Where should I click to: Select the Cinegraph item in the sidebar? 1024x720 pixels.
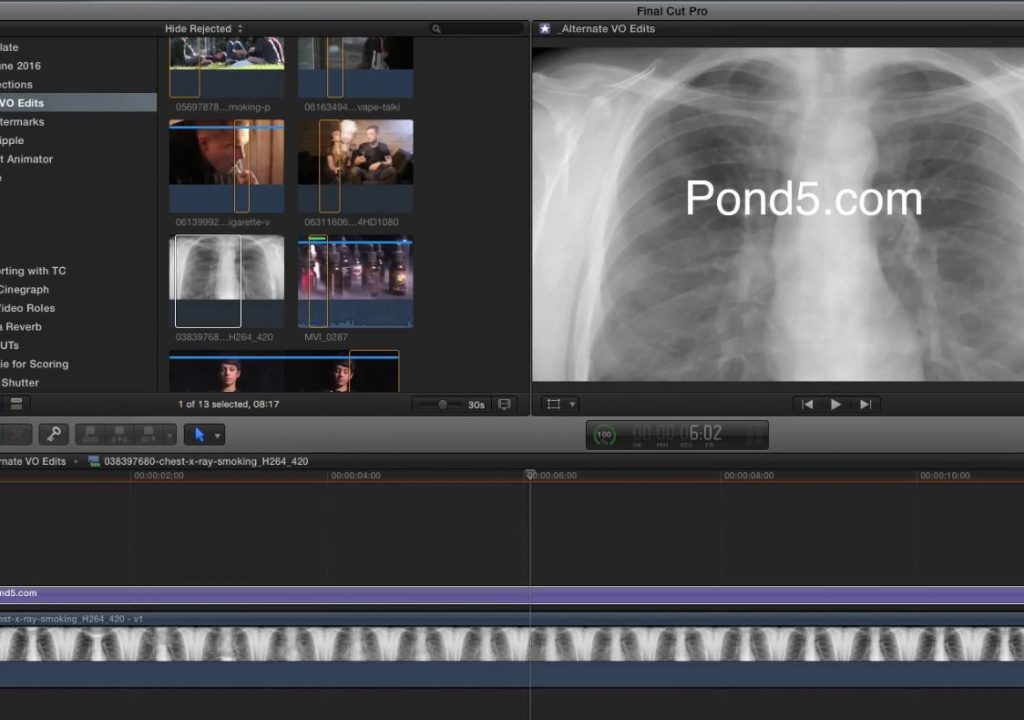click(x=25, y=289)
